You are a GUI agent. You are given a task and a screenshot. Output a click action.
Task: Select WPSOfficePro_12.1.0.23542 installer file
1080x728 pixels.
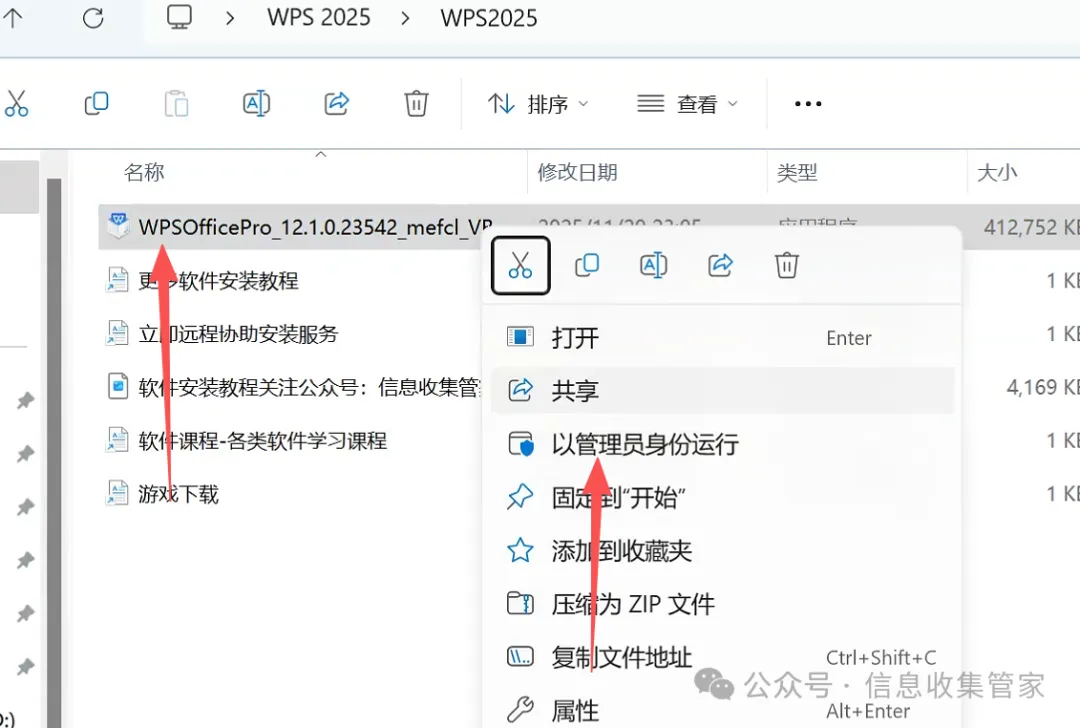pos(315,227)
